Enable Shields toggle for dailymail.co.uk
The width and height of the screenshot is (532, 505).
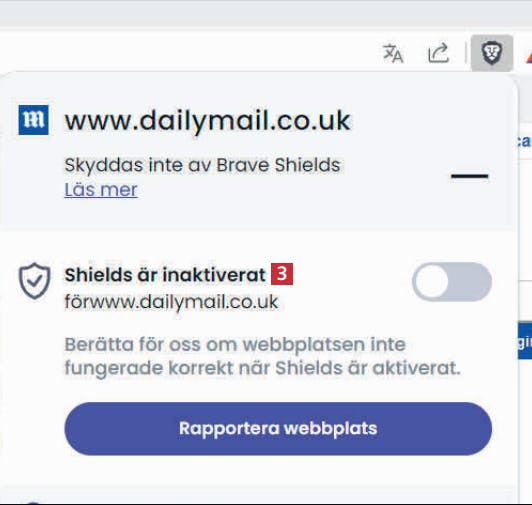452,282
